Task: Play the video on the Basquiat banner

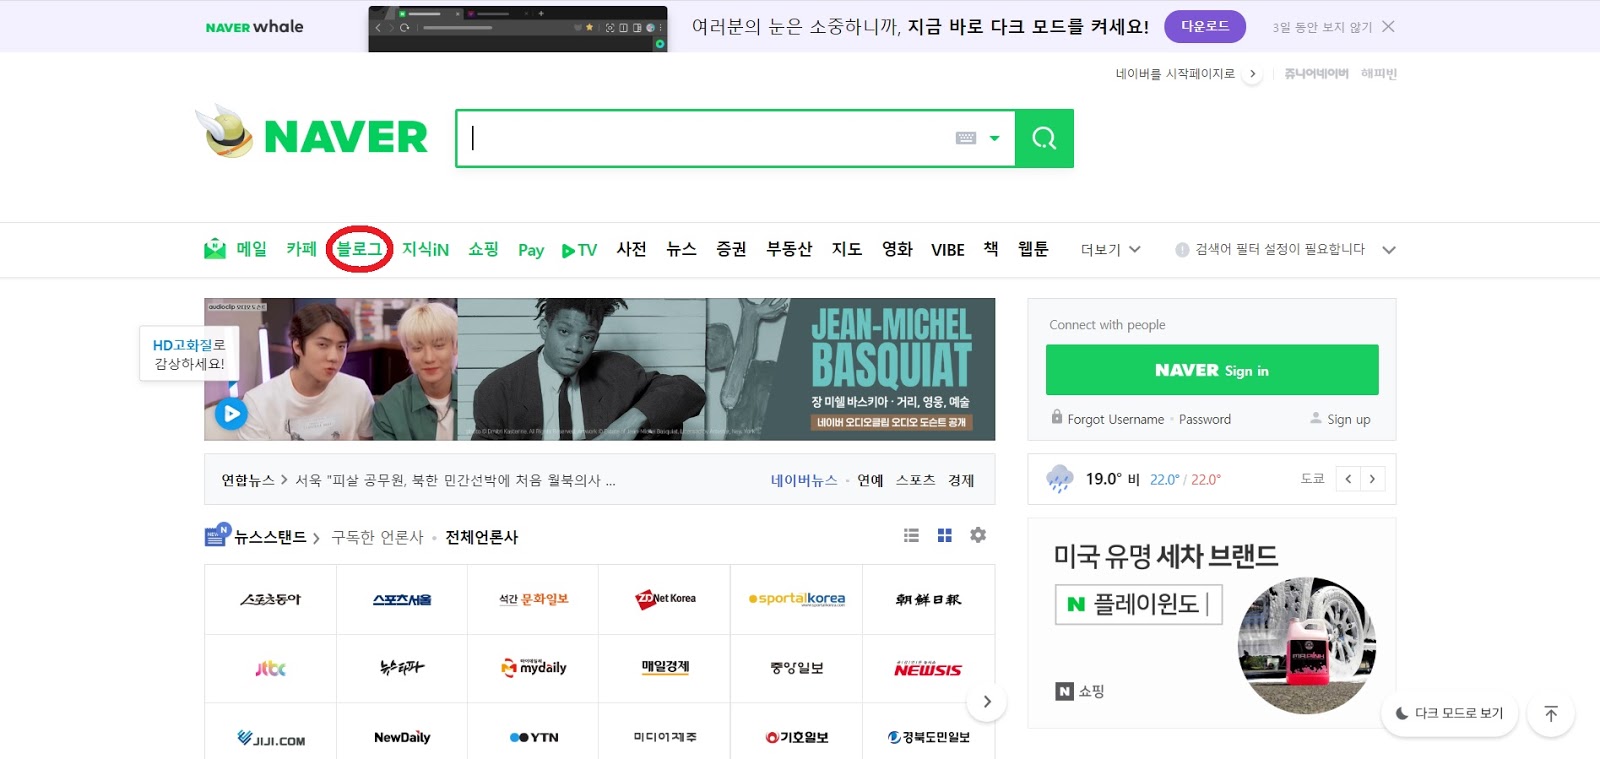Action: (231, 413)
